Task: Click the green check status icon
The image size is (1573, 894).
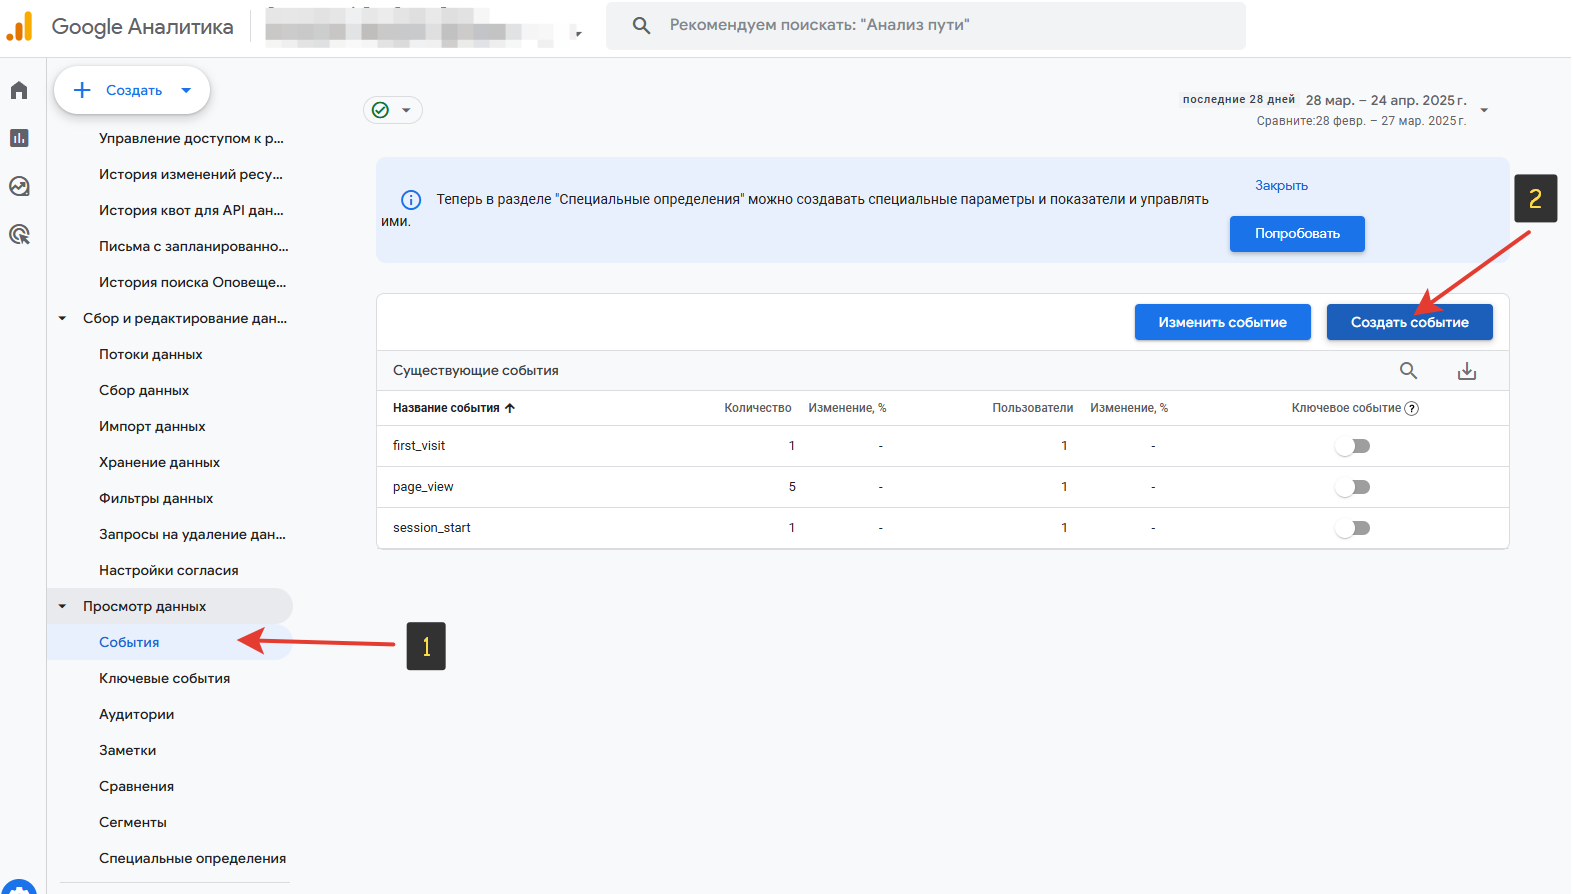Action: [380, 110]
